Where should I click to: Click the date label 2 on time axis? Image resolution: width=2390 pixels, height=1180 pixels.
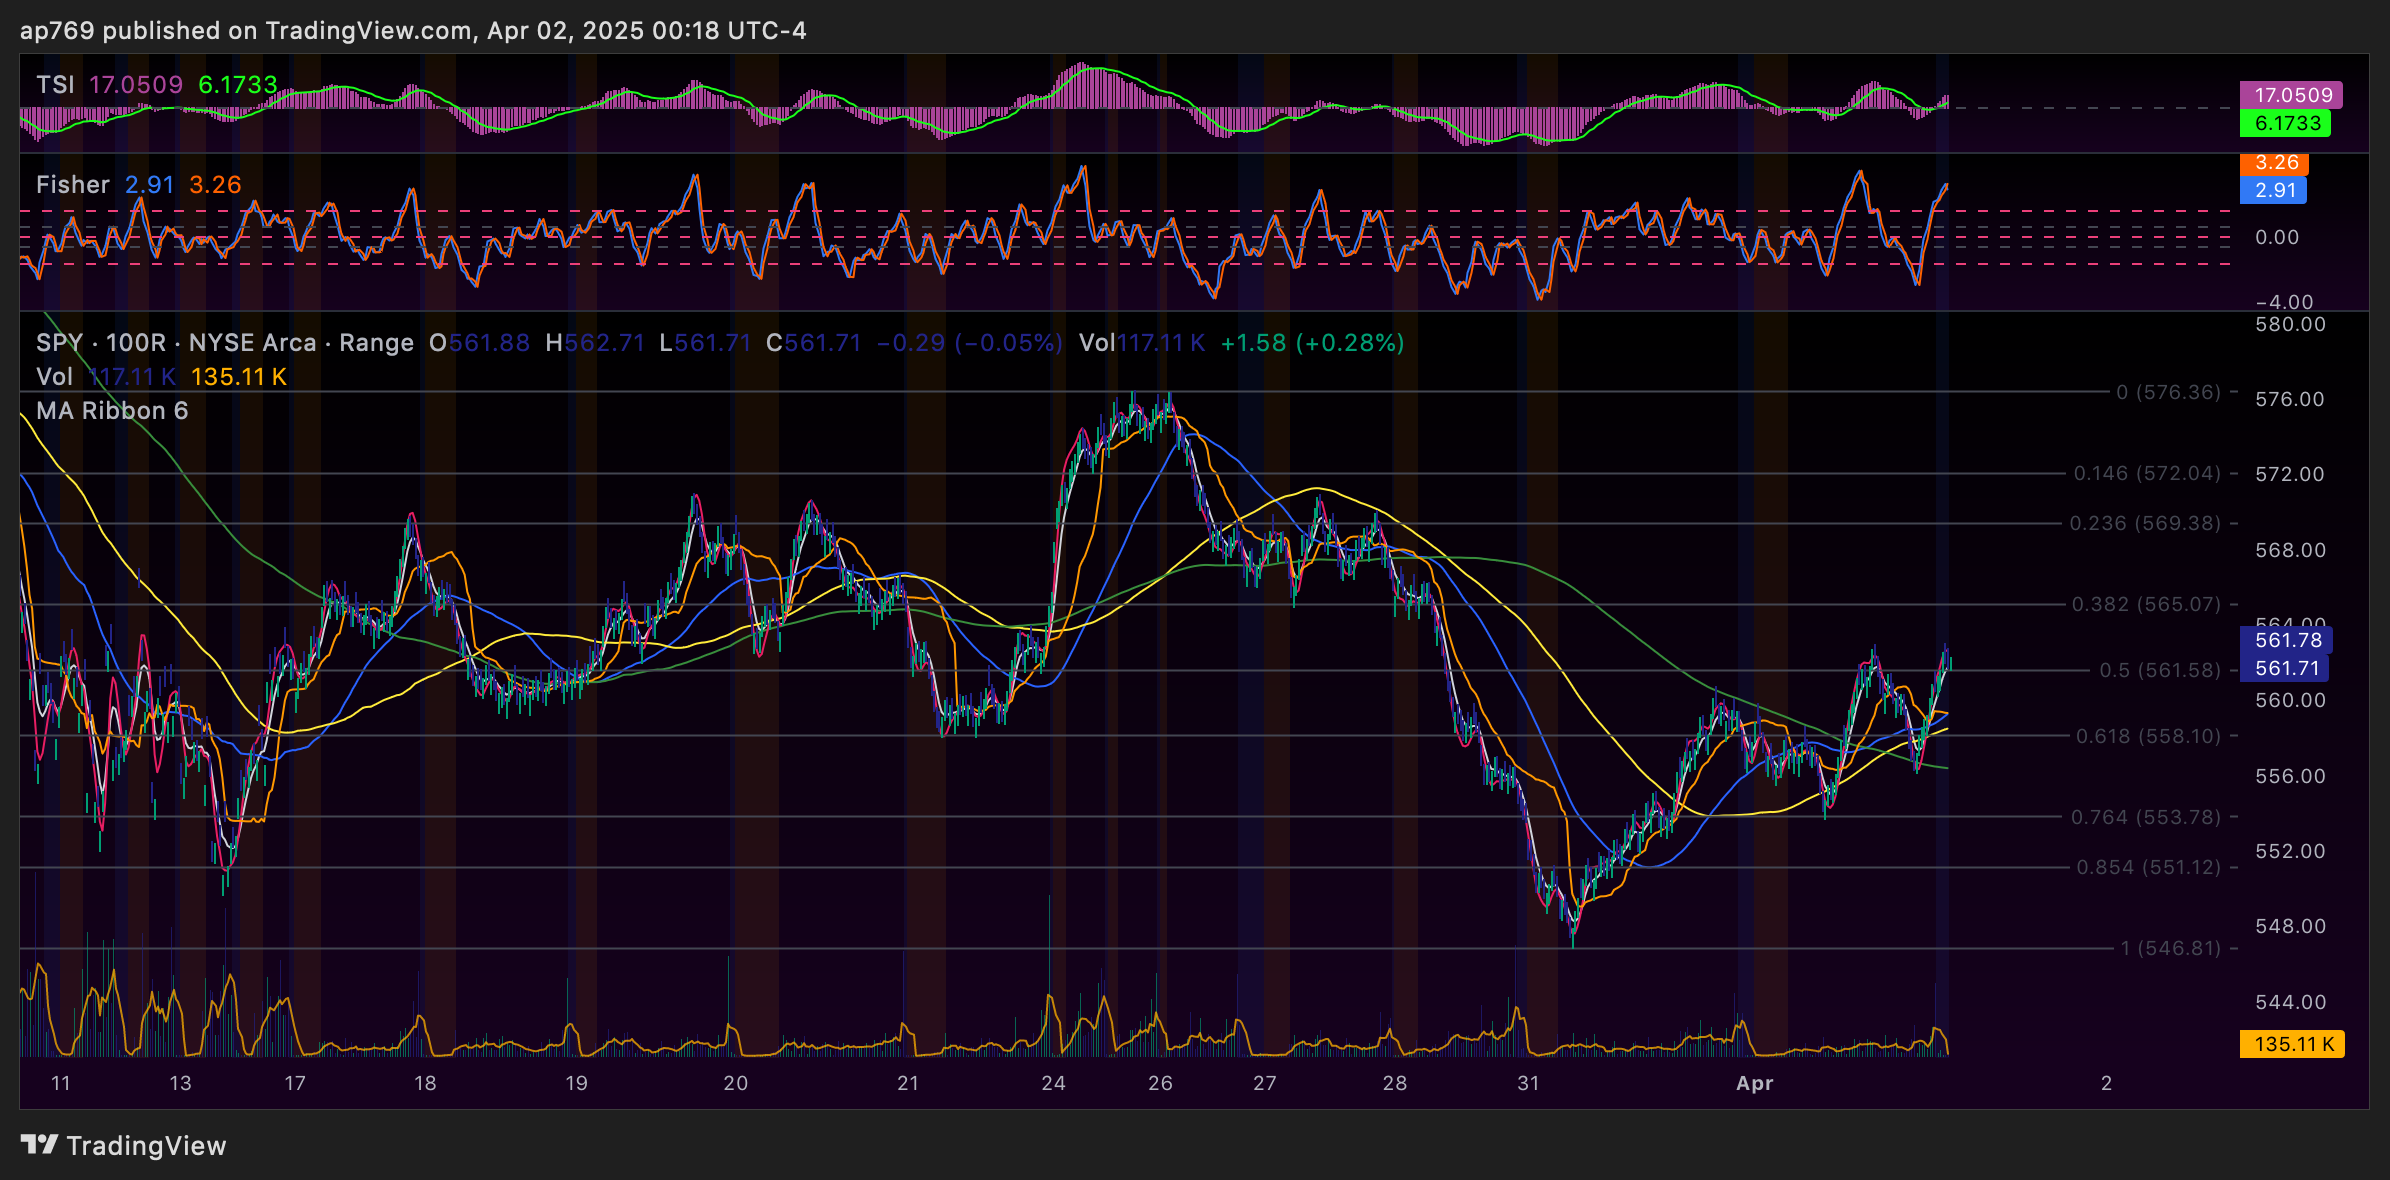[x=2107, y=1083]
